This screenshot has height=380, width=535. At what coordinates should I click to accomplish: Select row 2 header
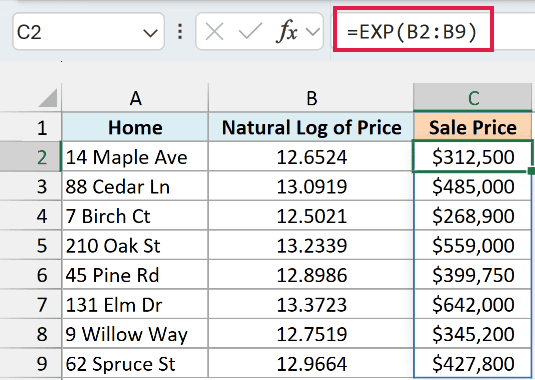tap(31, 157)
